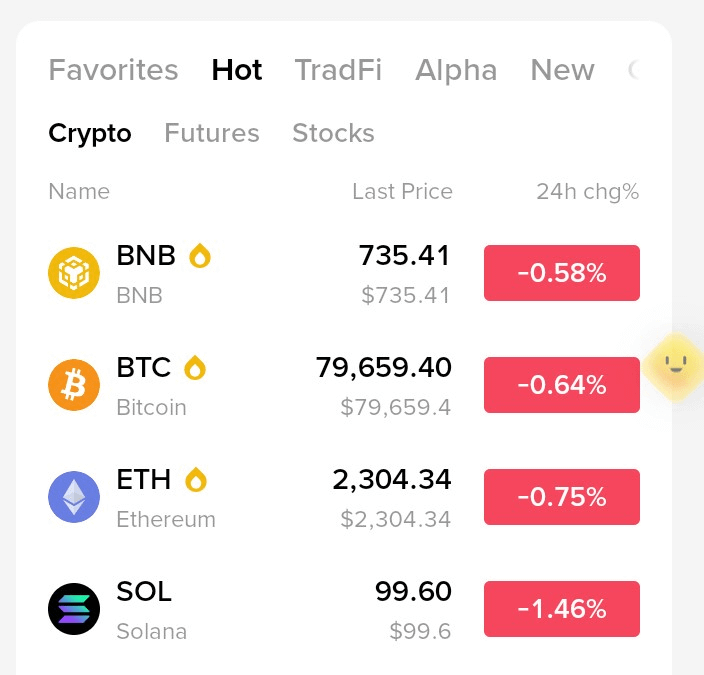Viewport: 704px width, 675px height.
Task: Click the Bitcoin orange logo icon
Action: (74, 385)
